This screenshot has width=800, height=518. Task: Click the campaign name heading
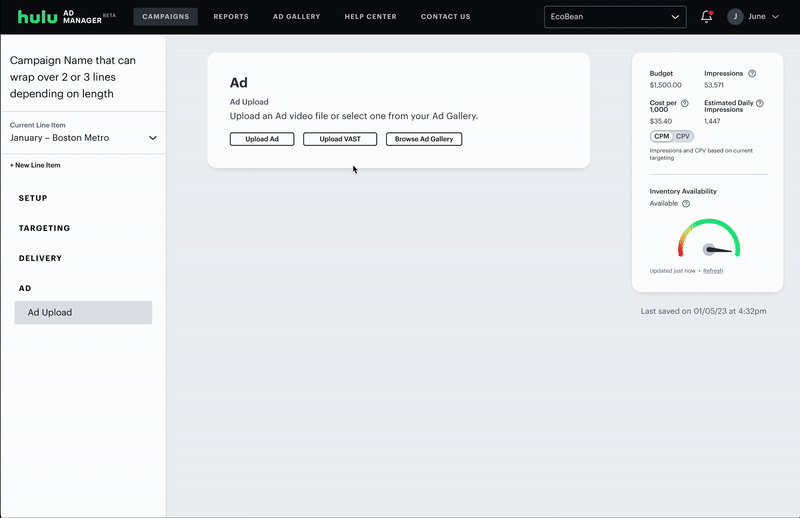coord(73,77)
